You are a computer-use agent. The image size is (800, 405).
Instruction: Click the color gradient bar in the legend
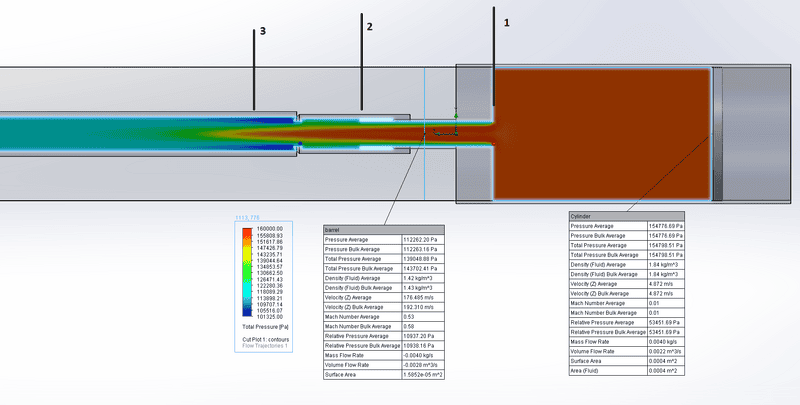(x=248, y=272)
